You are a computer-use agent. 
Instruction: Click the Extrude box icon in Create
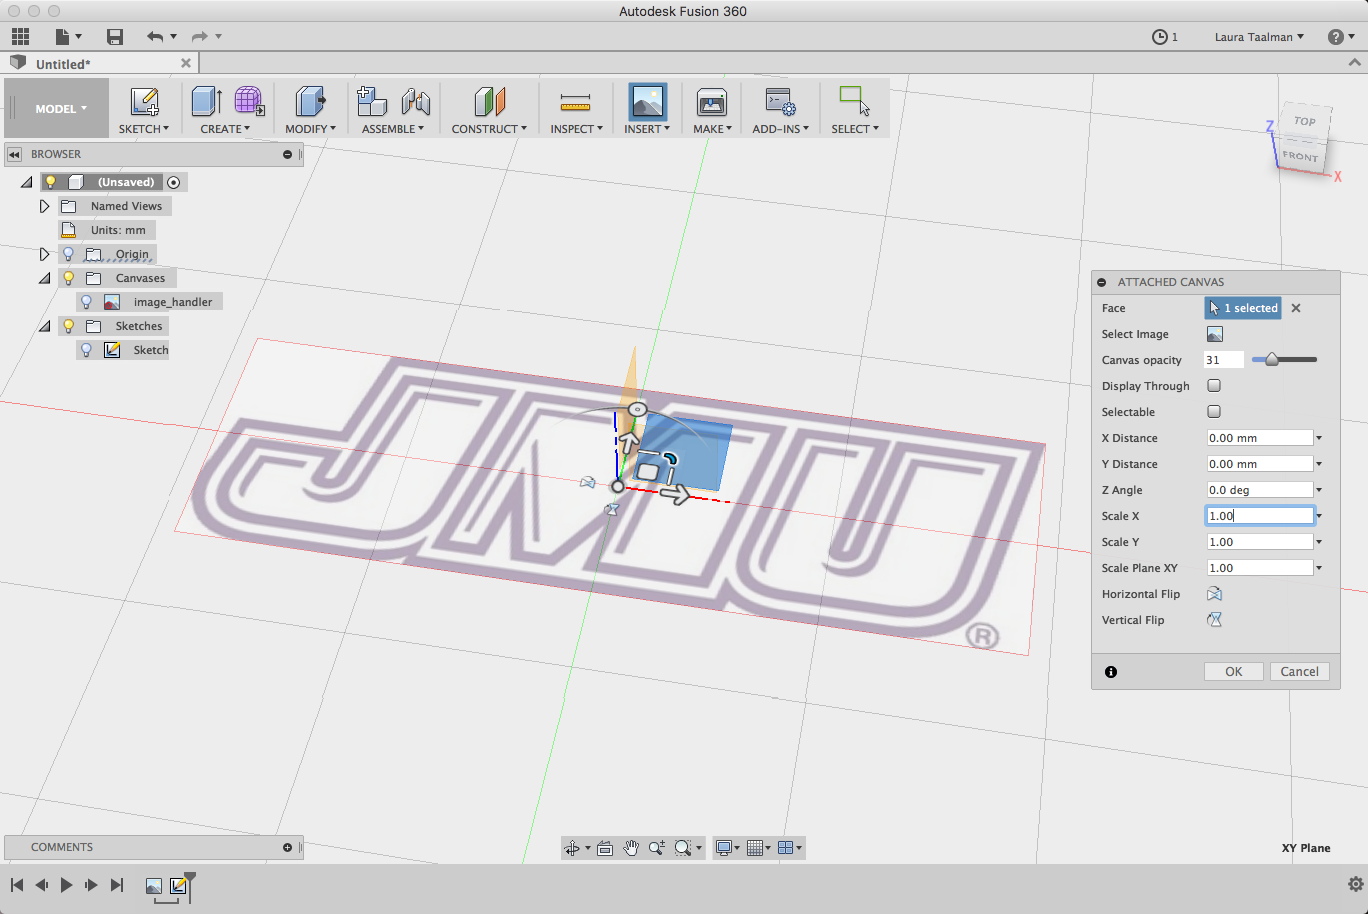tap(206, 101)
